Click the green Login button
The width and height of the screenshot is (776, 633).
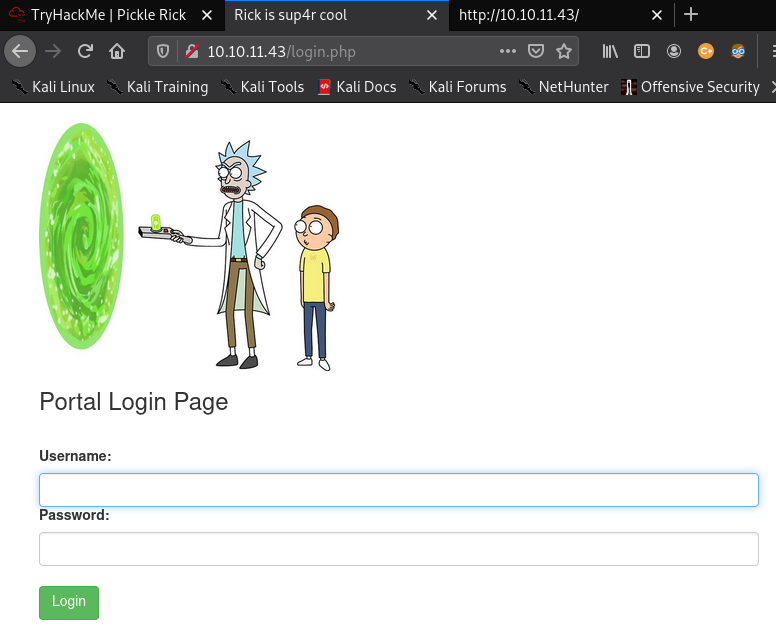click(x=69, y=602)
